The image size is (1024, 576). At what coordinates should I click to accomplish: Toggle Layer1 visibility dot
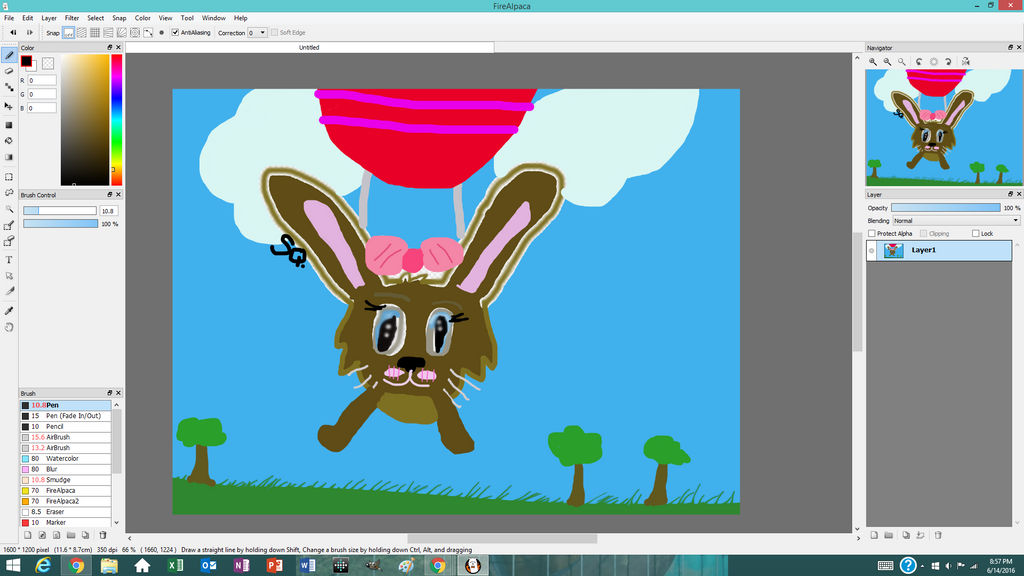pyautogui.click(x=872, y=250)
